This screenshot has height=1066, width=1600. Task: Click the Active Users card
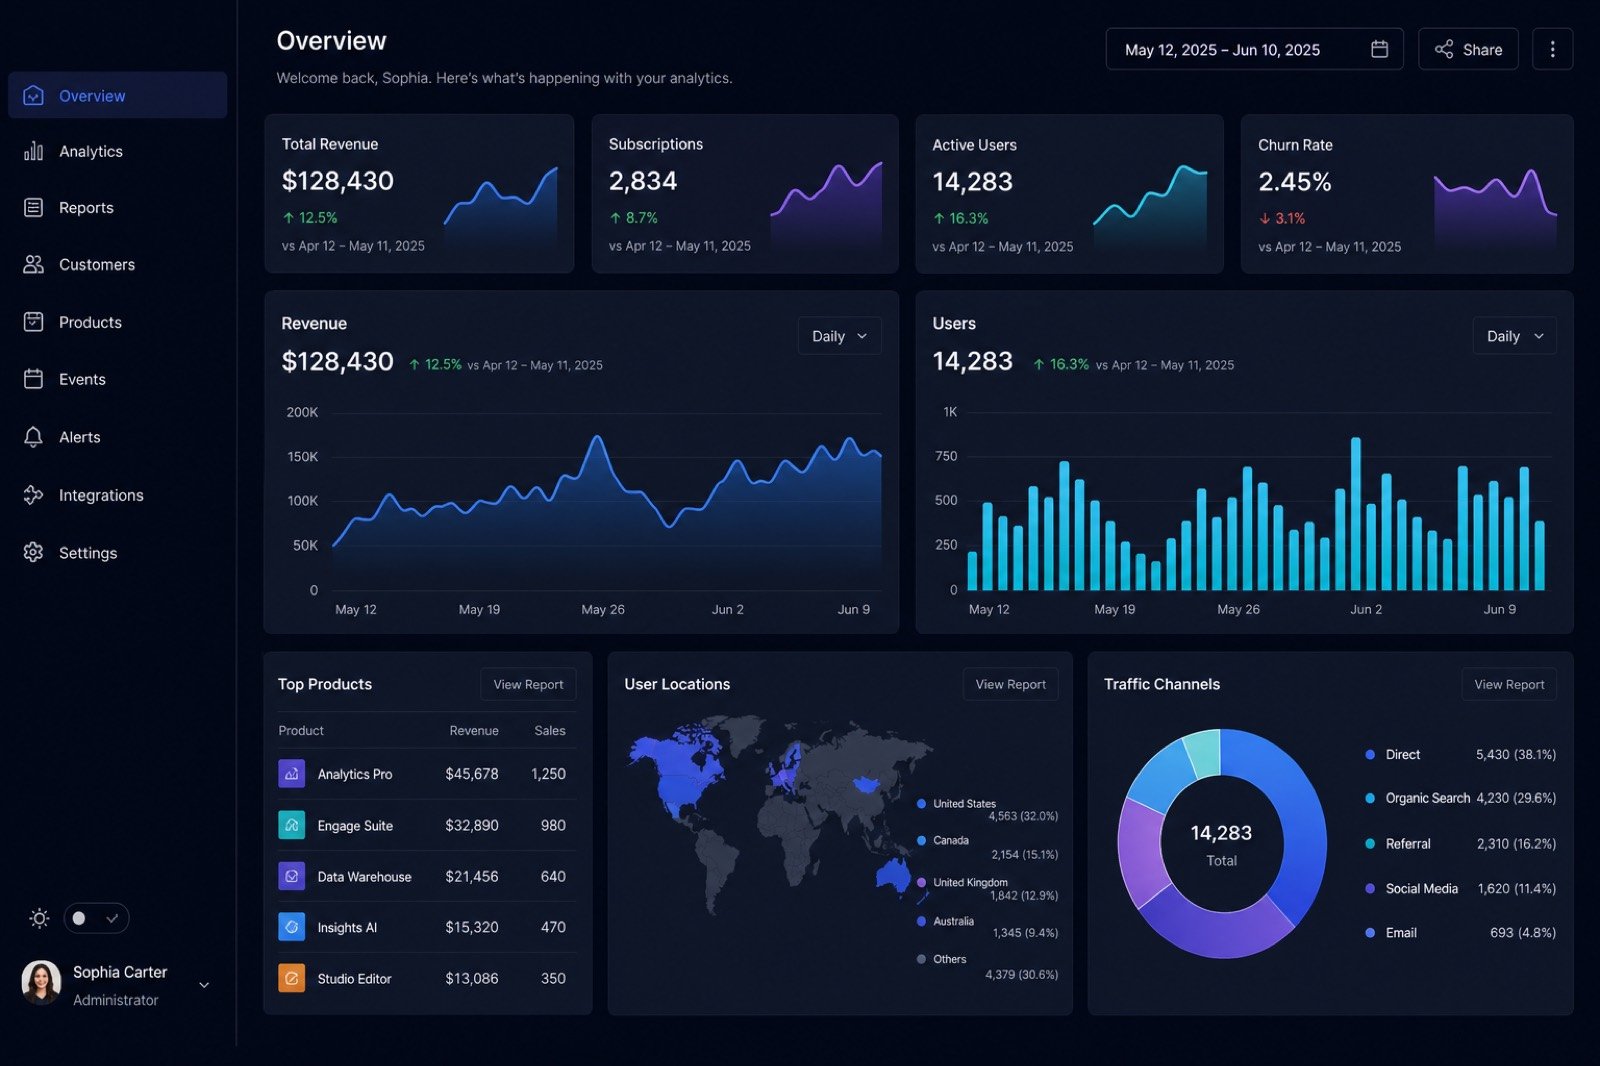(1069, 193)
